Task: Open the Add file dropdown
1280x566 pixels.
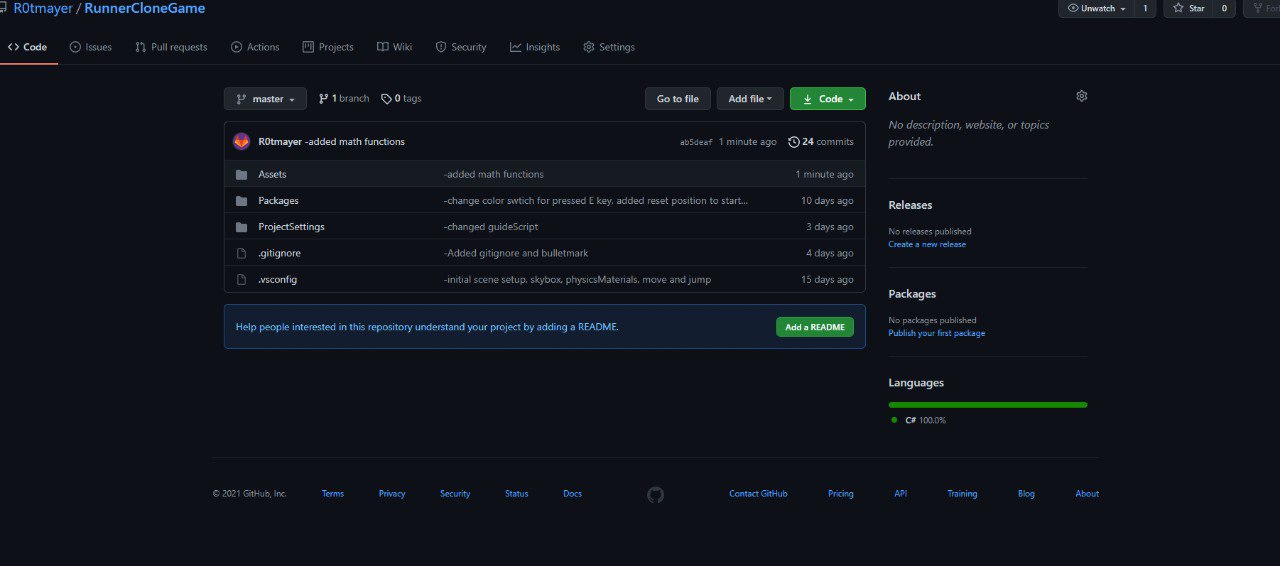Action: pyautogui.click(x=750, y=99)
